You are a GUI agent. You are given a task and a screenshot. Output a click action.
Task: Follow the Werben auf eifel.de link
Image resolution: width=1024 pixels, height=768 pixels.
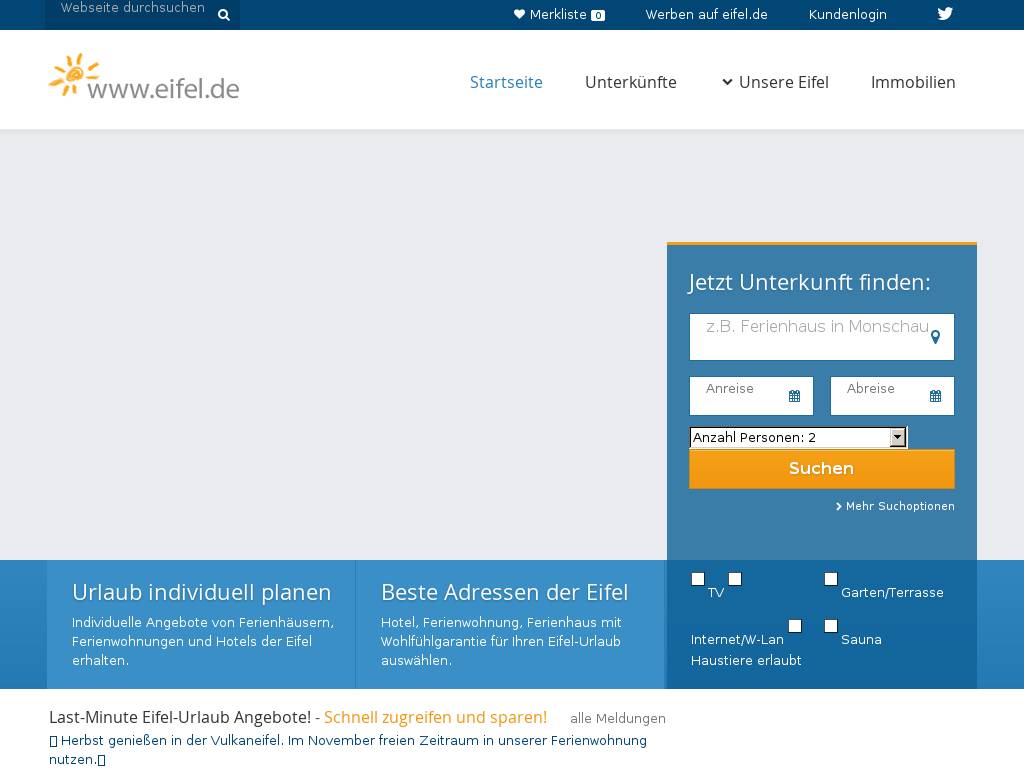point(706,15)
